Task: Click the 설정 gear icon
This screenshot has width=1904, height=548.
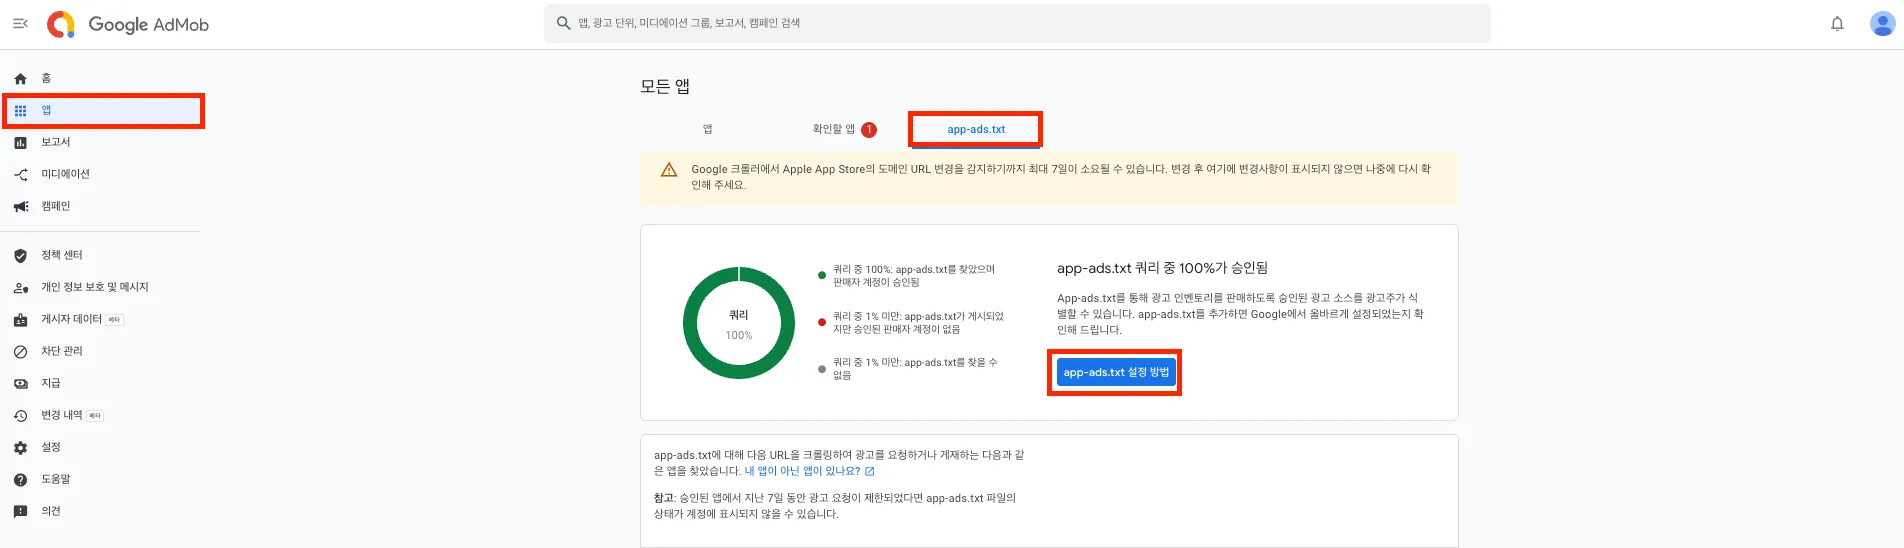Action: (x=20, y=448)
